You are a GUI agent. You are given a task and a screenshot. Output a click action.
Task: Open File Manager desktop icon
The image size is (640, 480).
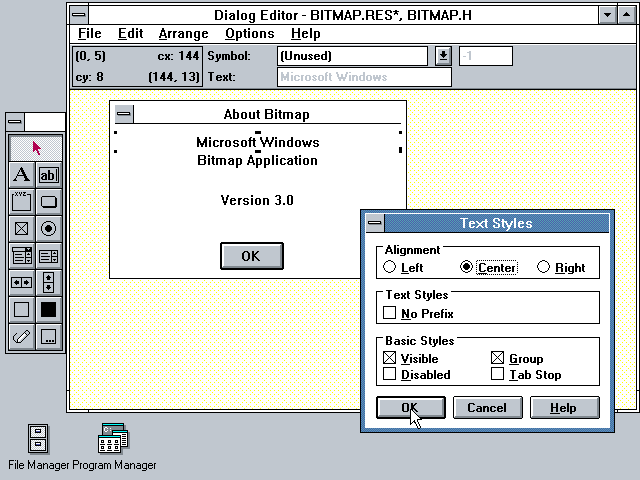[38, 446]
